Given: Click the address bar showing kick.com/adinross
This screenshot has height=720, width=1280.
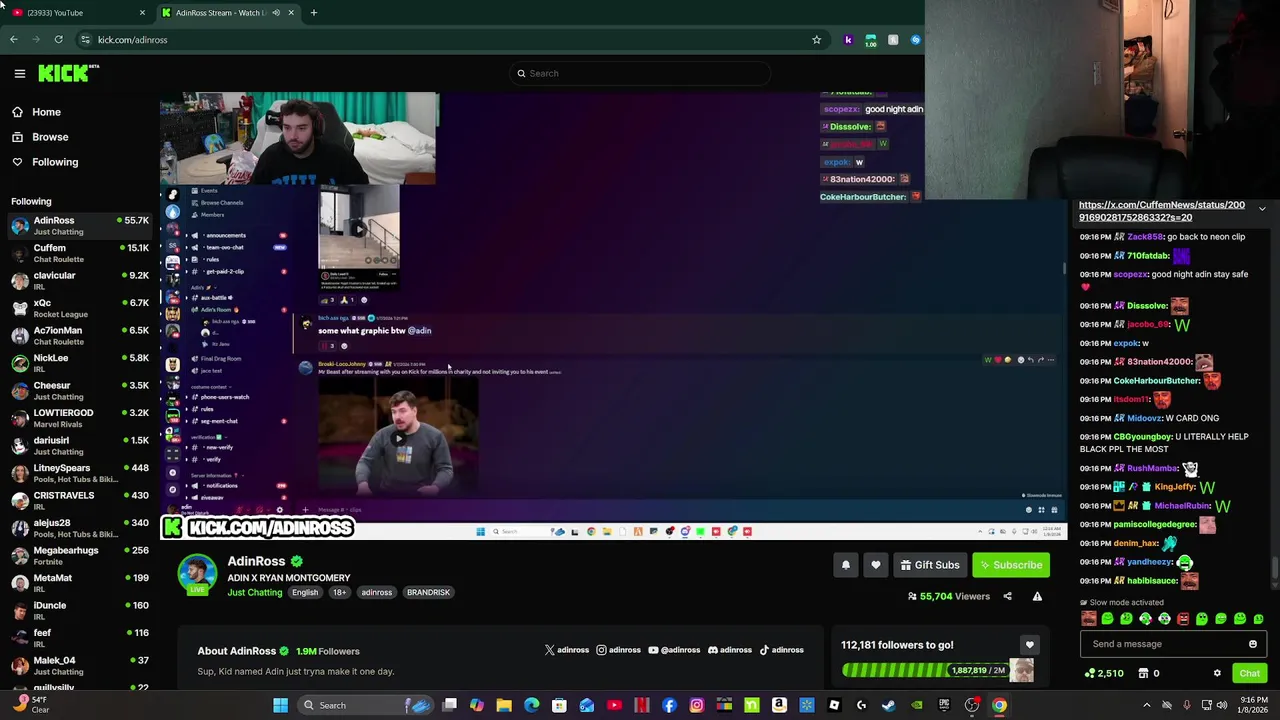Looking at the screenshot, I should (x=450, y=40).
